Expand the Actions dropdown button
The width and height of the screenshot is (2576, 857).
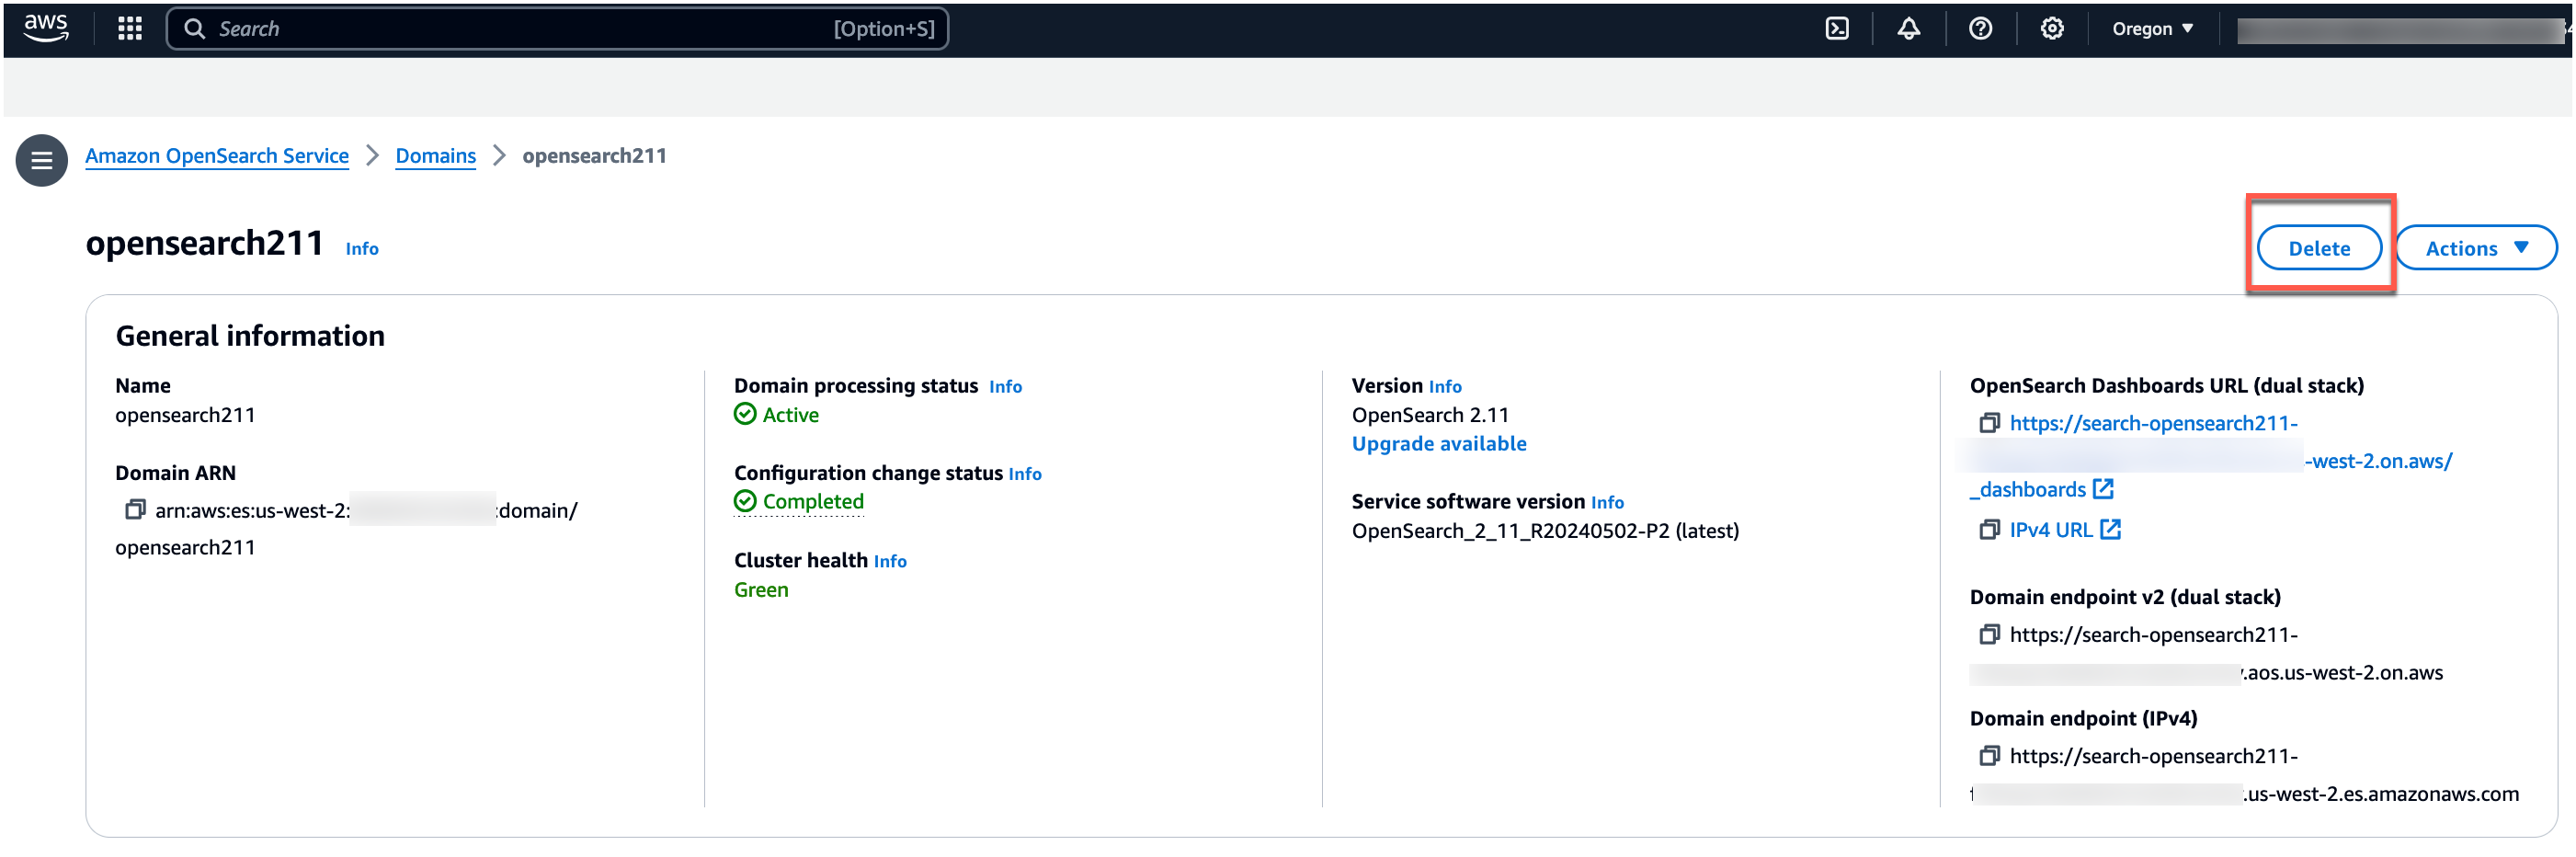(2475, 248)
